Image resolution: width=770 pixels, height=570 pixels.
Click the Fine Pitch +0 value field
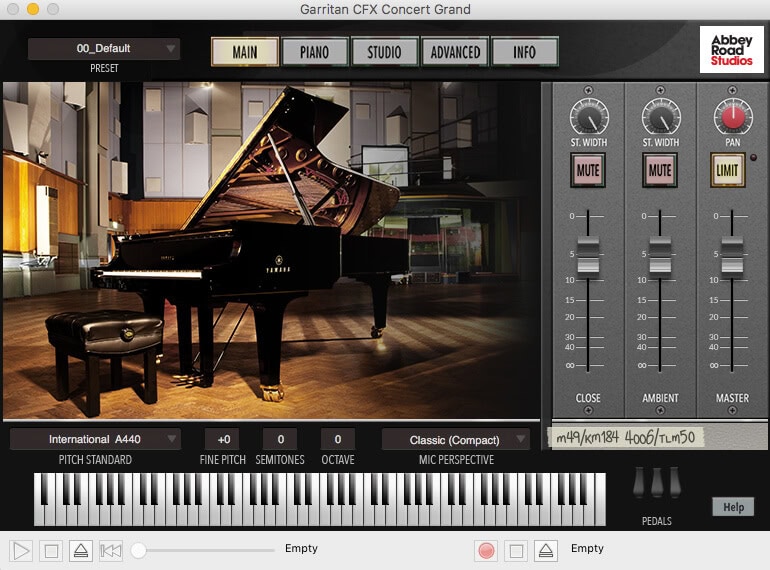click(x=223, y=439)
